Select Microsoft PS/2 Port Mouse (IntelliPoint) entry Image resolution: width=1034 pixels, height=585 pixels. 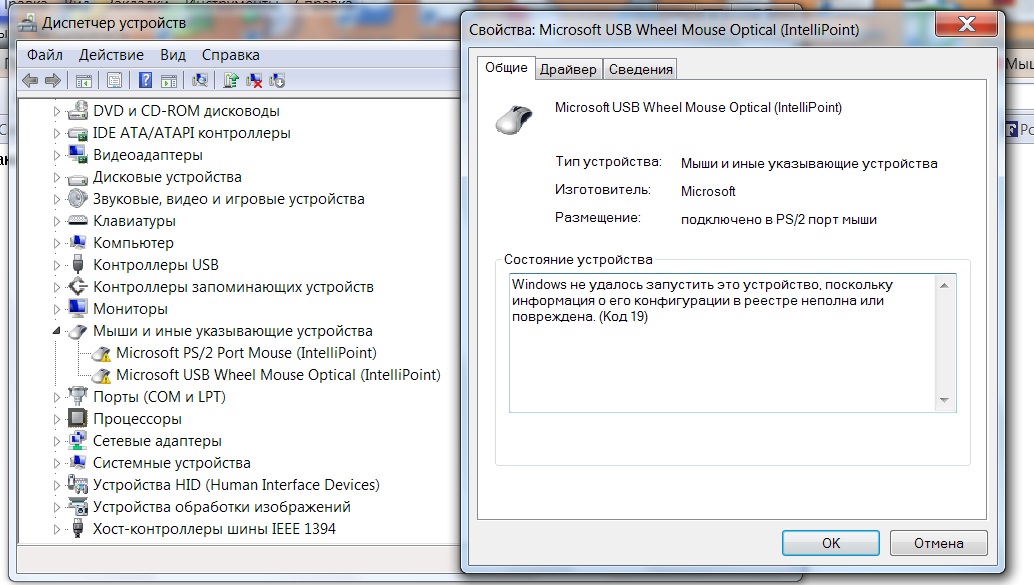tap(246, 353)
